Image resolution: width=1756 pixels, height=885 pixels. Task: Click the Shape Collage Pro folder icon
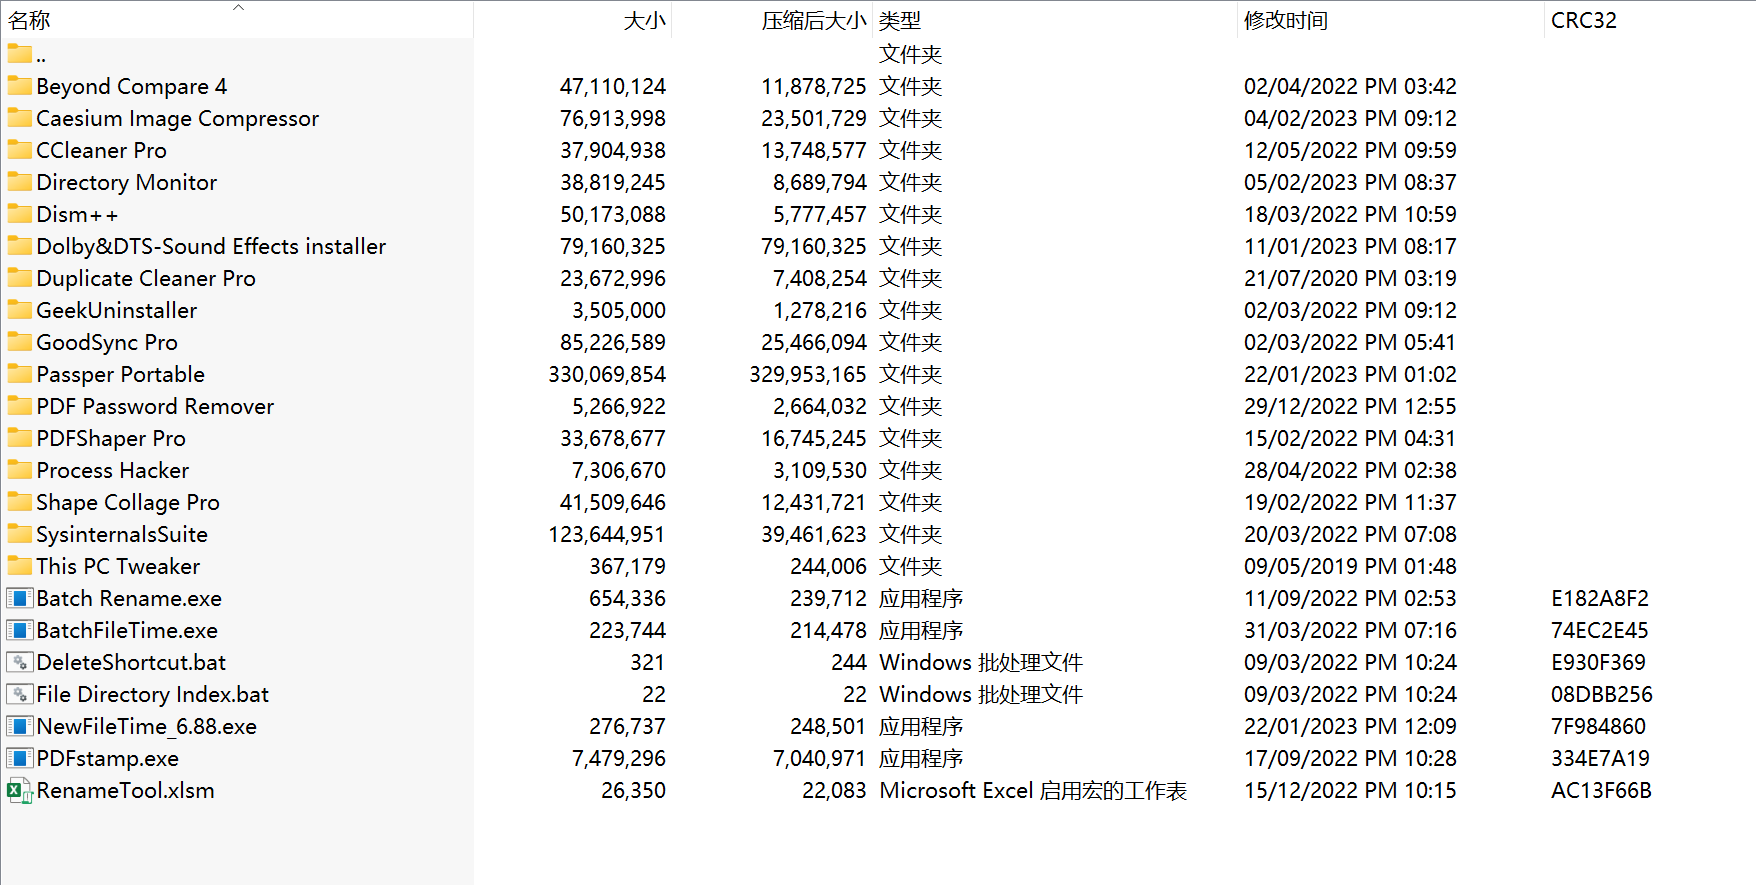[x=19, y=501]
